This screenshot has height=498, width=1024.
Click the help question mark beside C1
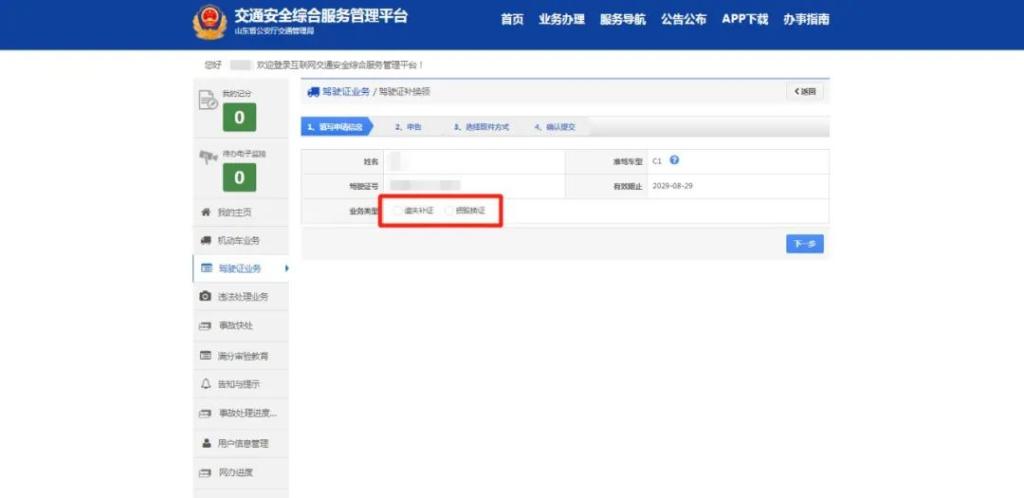click(675, 160)
